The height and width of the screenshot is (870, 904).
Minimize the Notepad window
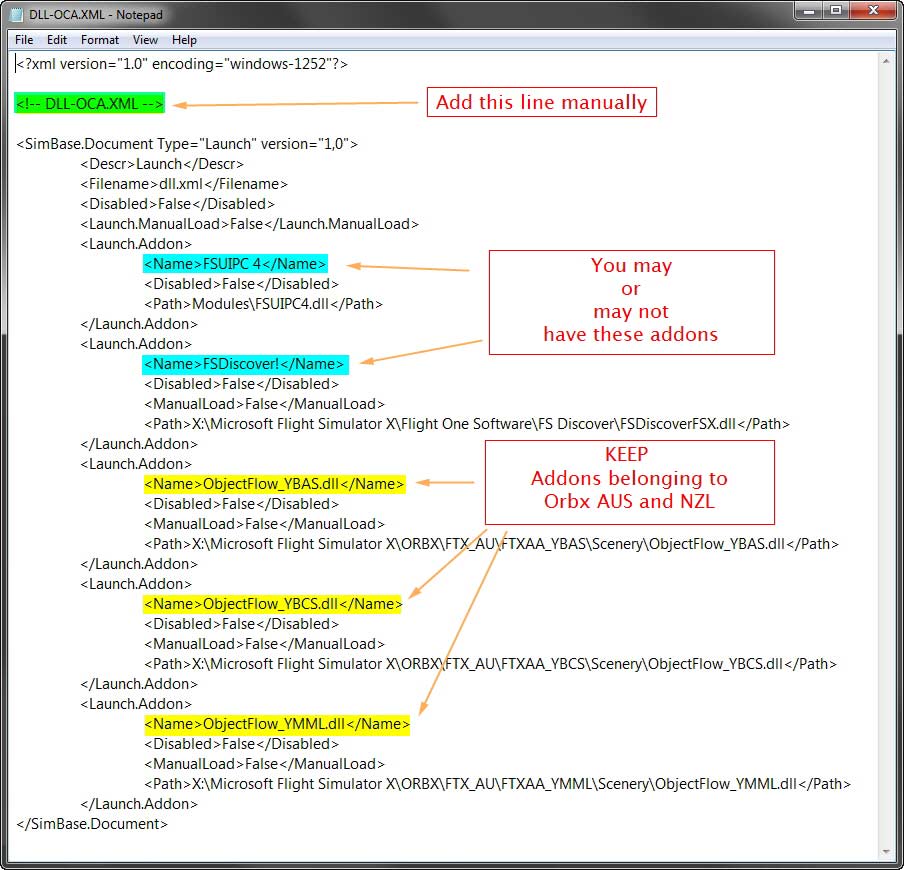tap(809, 11)
